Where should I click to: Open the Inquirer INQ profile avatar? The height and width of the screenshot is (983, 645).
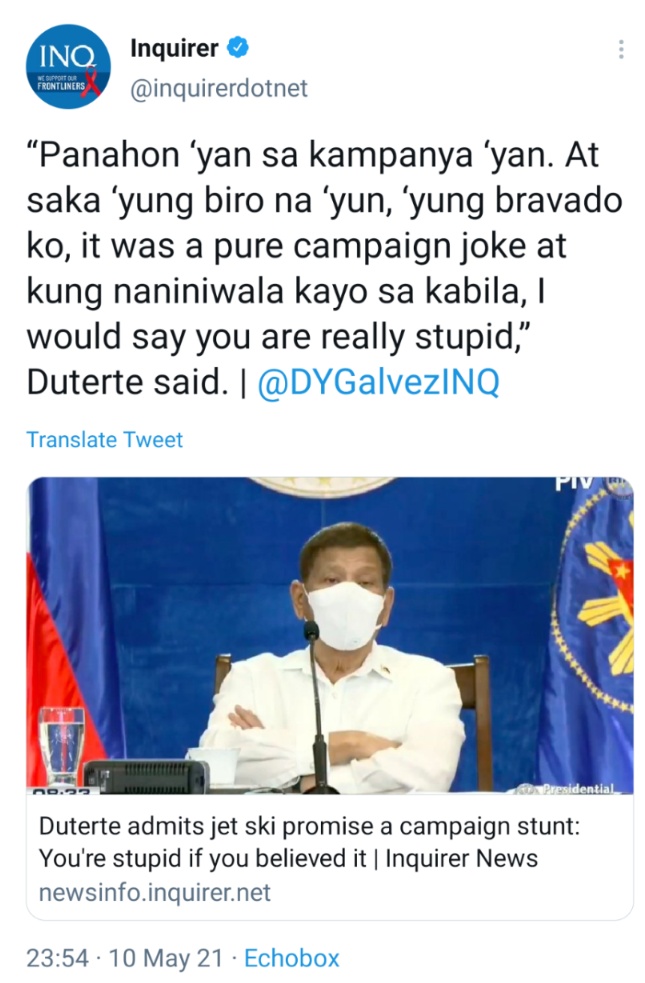pos(68,66)
